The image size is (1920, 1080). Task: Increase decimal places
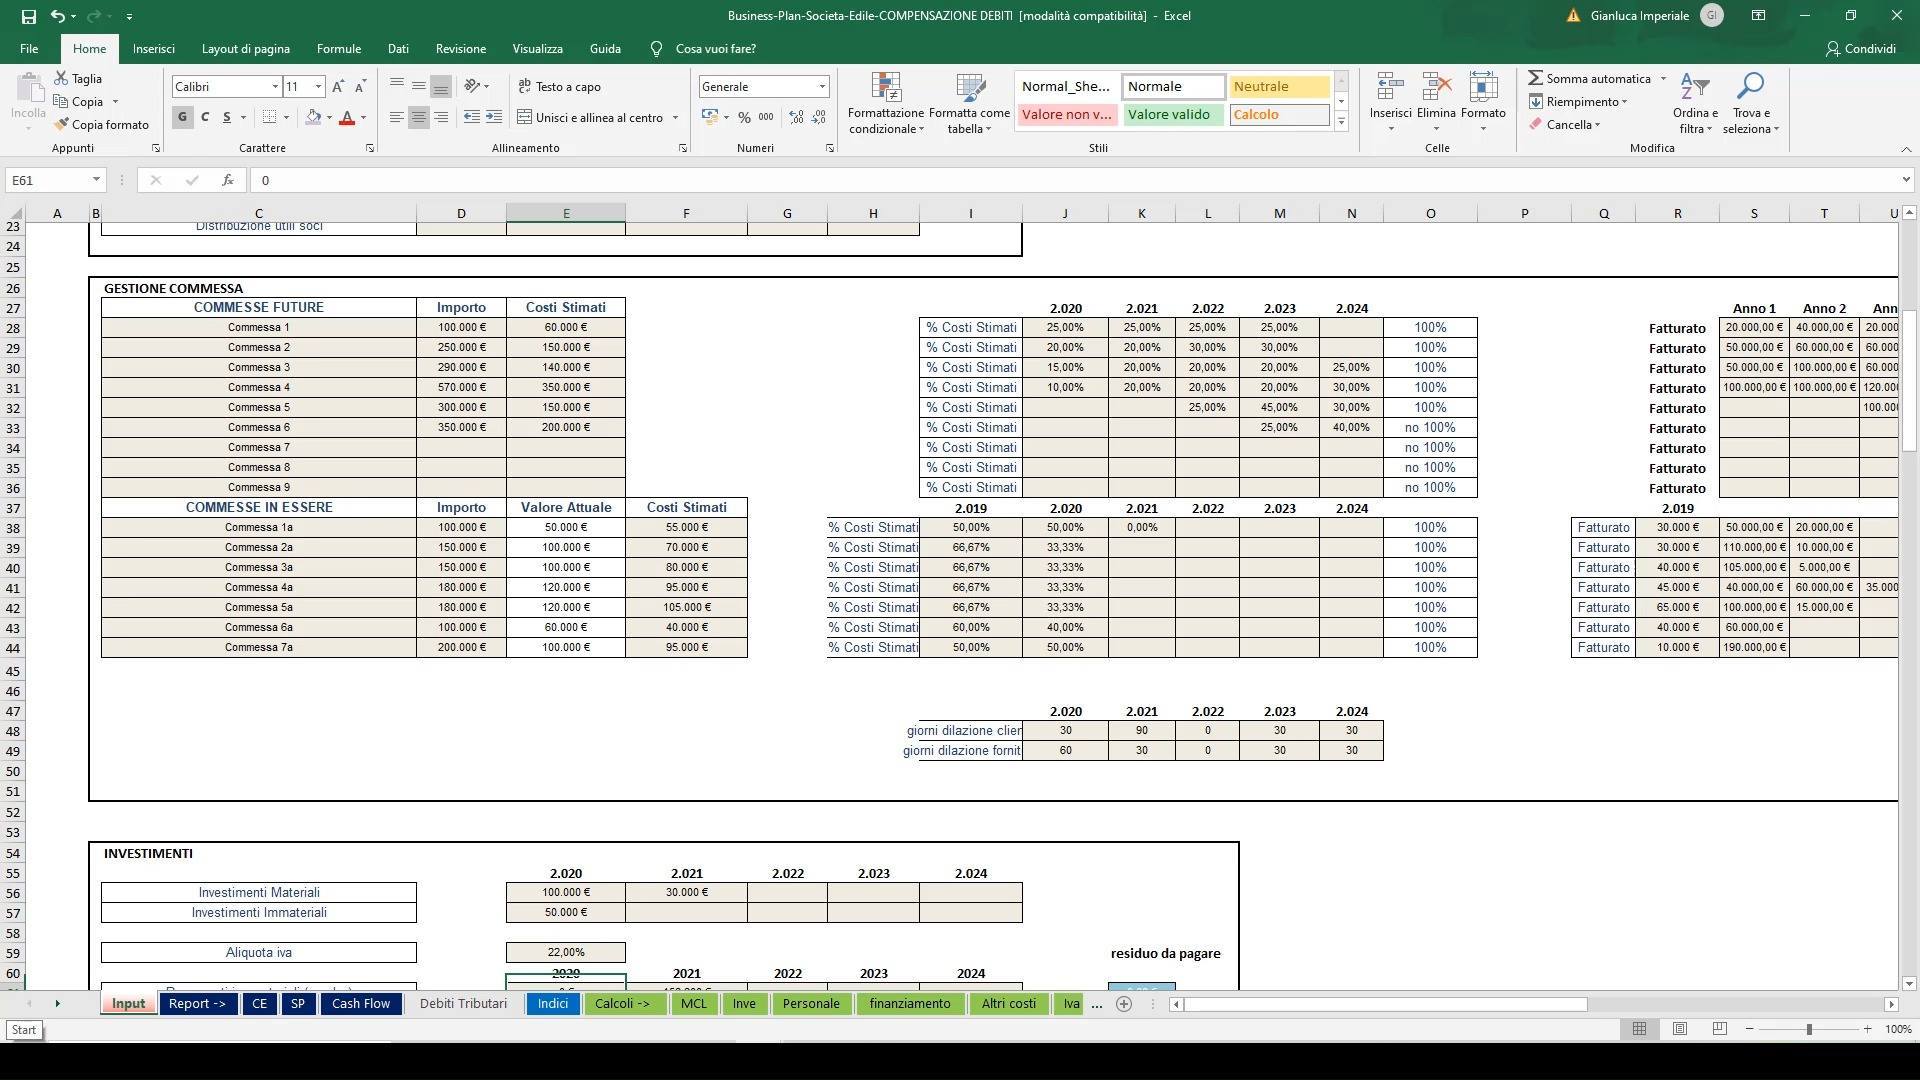point(796,118)
